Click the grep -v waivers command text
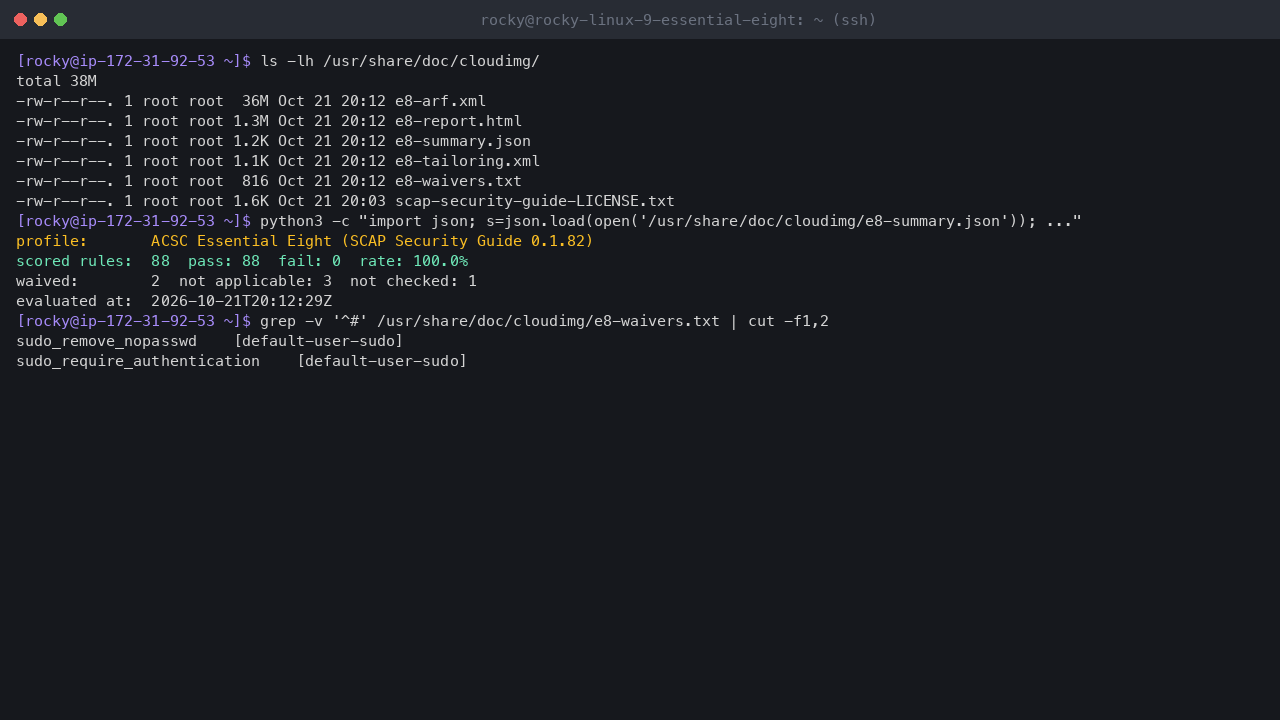1280x720 pixels. tap(544, 321)
